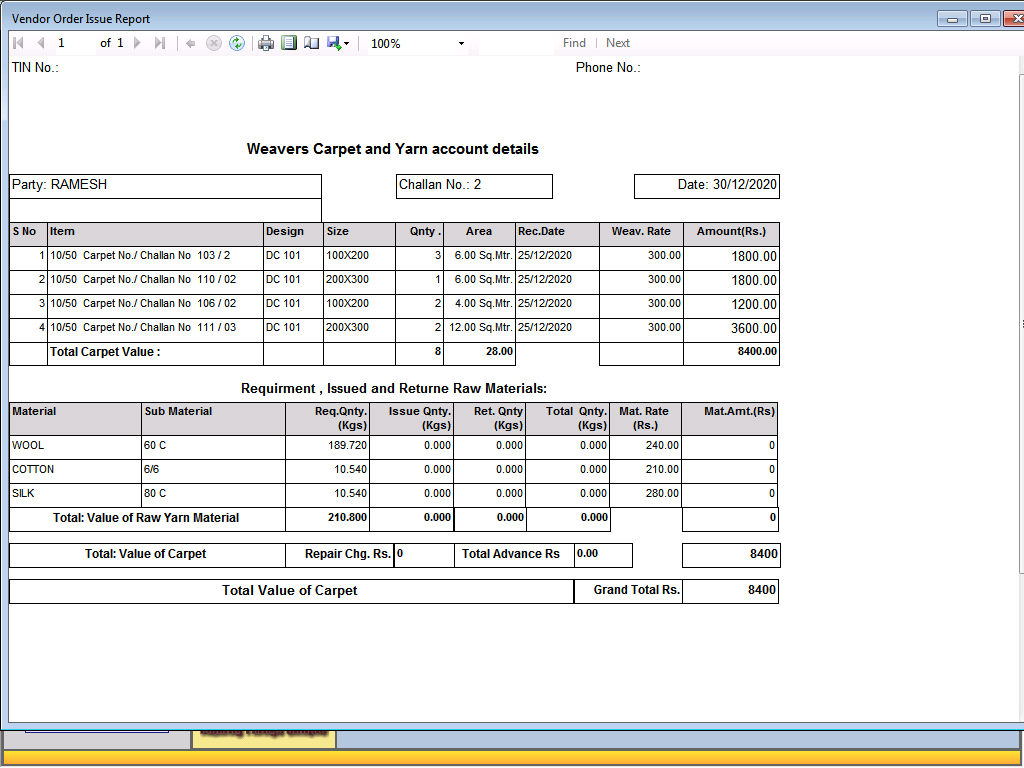Click the Previous Page arrow
Viewport: 1024px width, 768px height.
coord(40,43)
